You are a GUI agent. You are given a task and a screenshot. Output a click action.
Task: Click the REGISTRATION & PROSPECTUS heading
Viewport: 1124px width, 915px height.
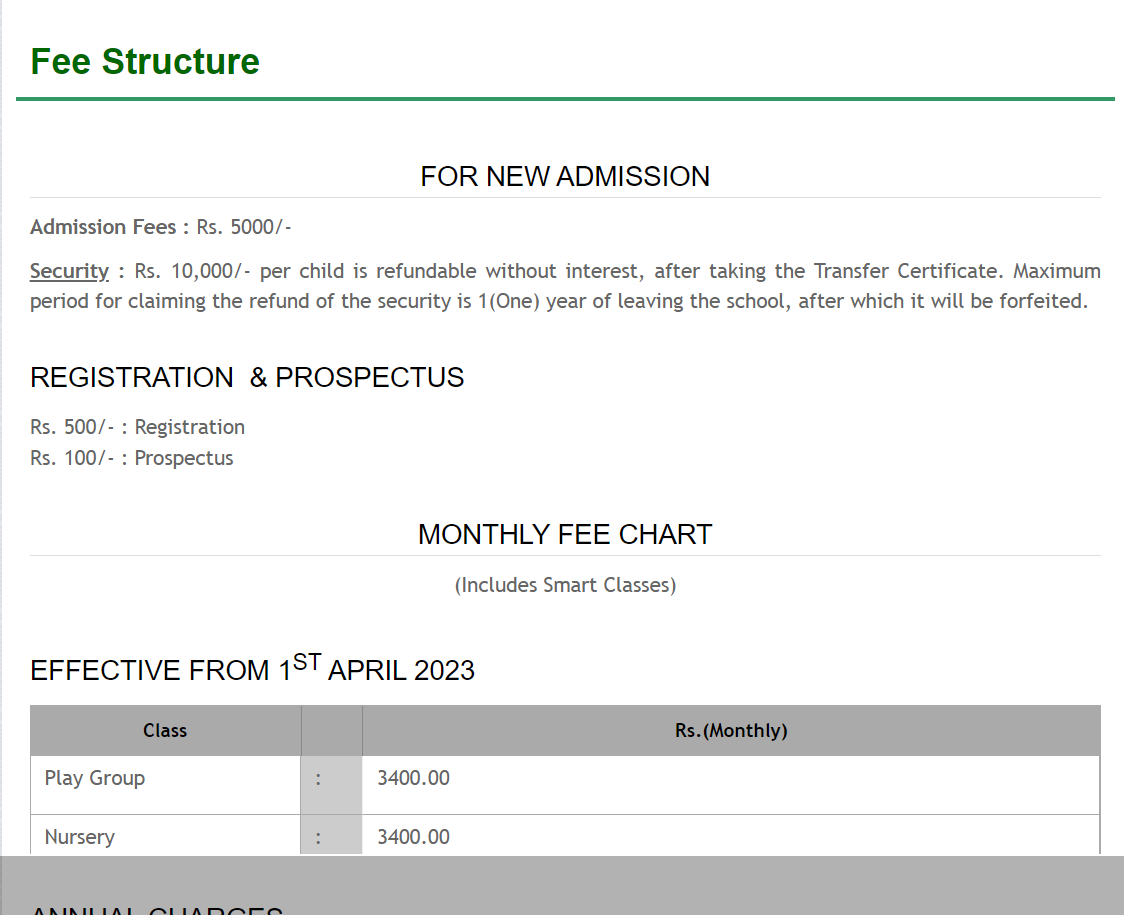pos(247,378)
